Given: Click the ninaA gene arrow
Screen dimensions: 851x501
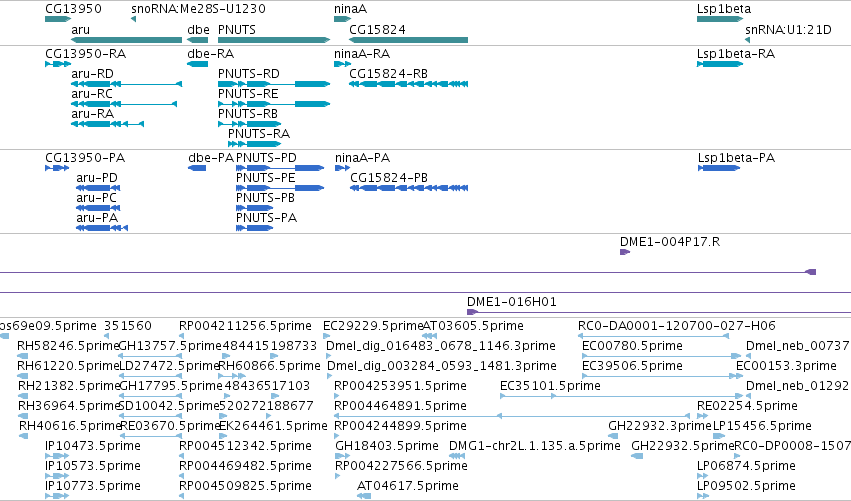Looking at the screenshot, I should point(342,19).
